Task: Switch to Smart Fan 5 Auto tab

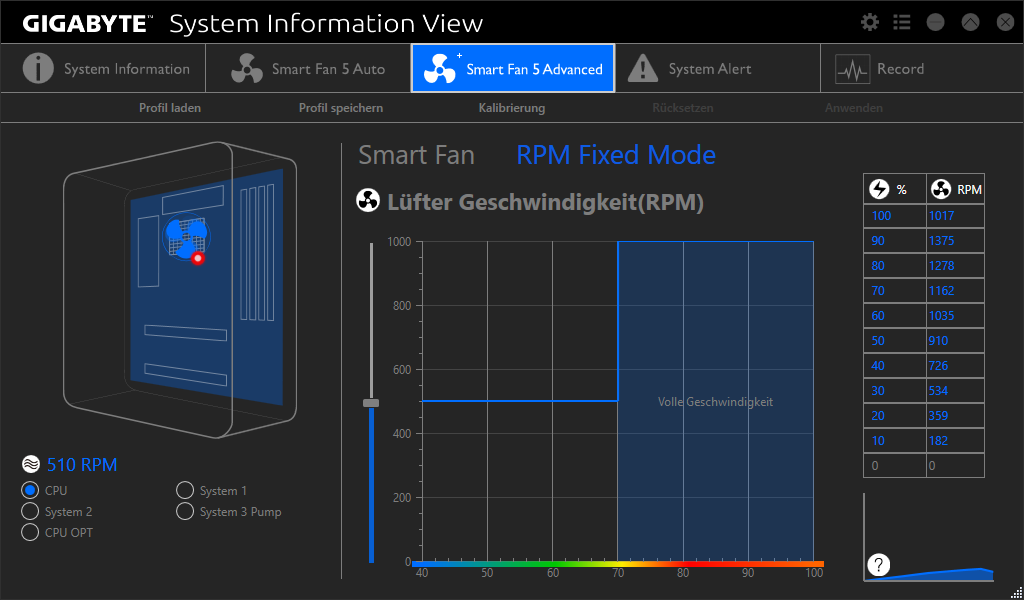Action: (308, 69)
